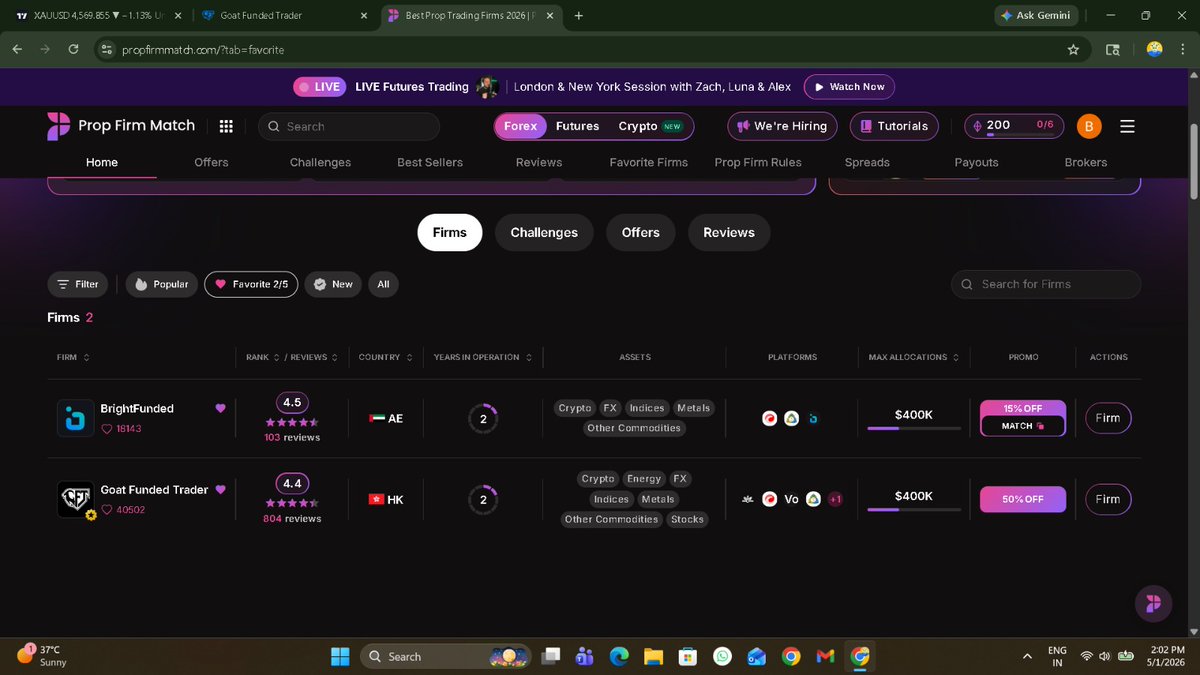This screenshot has height=675, width=1200.
Task: Click BrightFunded $400K allocation bar
Action: coord(914,428)
